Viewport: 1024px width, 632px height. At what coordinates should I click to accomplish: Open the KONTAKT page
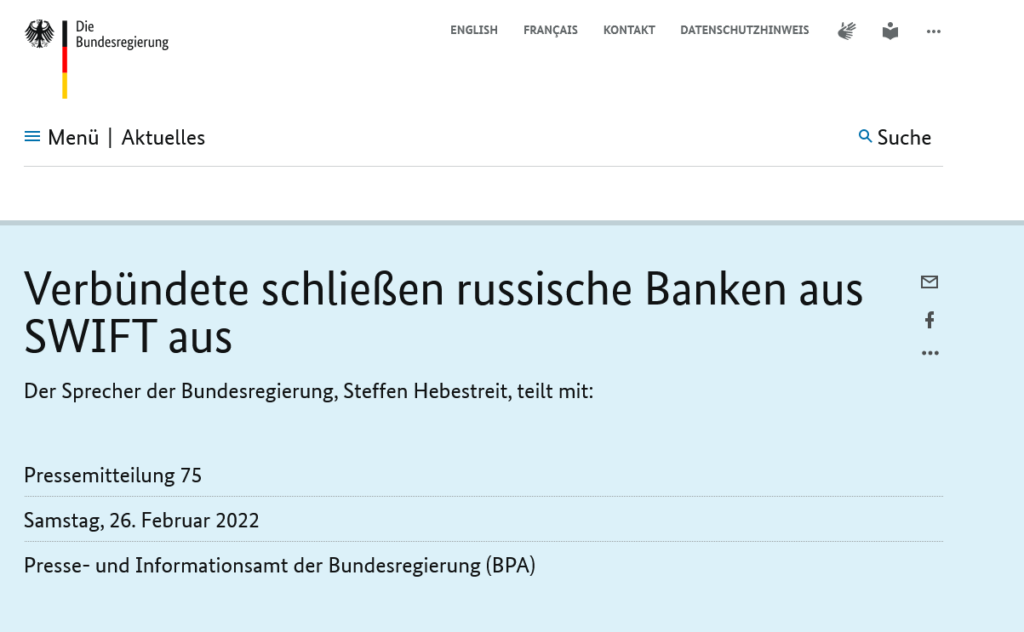(629, 30)
